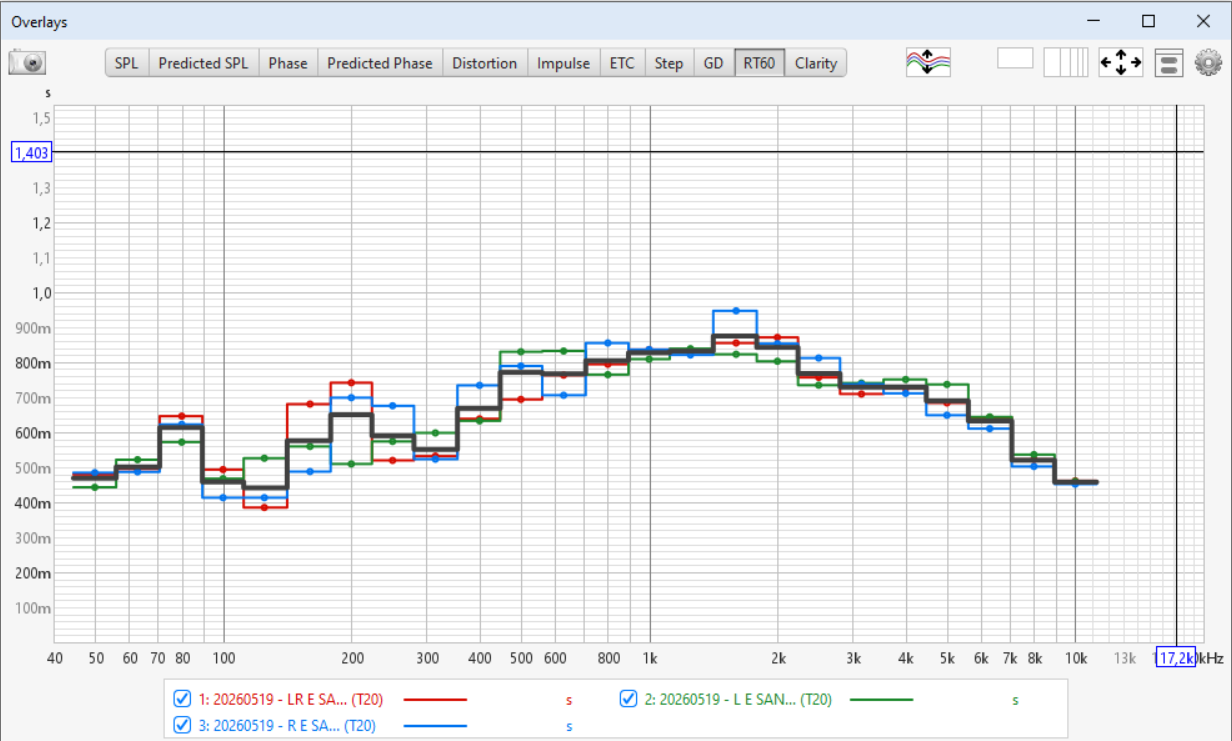Toggle checkbox for trace 2 L E SAN

pyautogui.click(x=629, y=700)
